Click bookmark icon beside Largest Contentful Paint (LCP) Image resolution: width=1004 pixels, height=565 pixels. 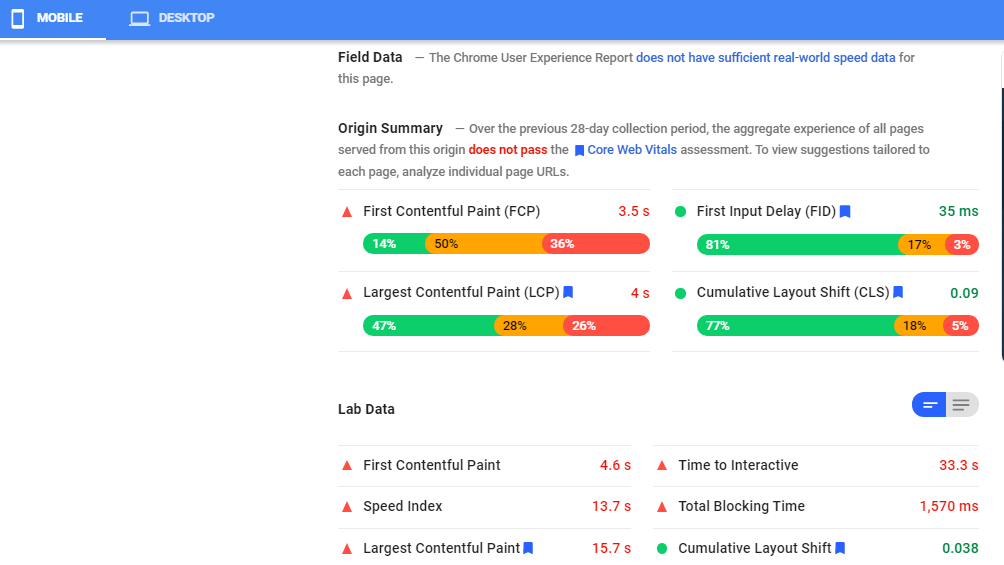coord(568,292)
